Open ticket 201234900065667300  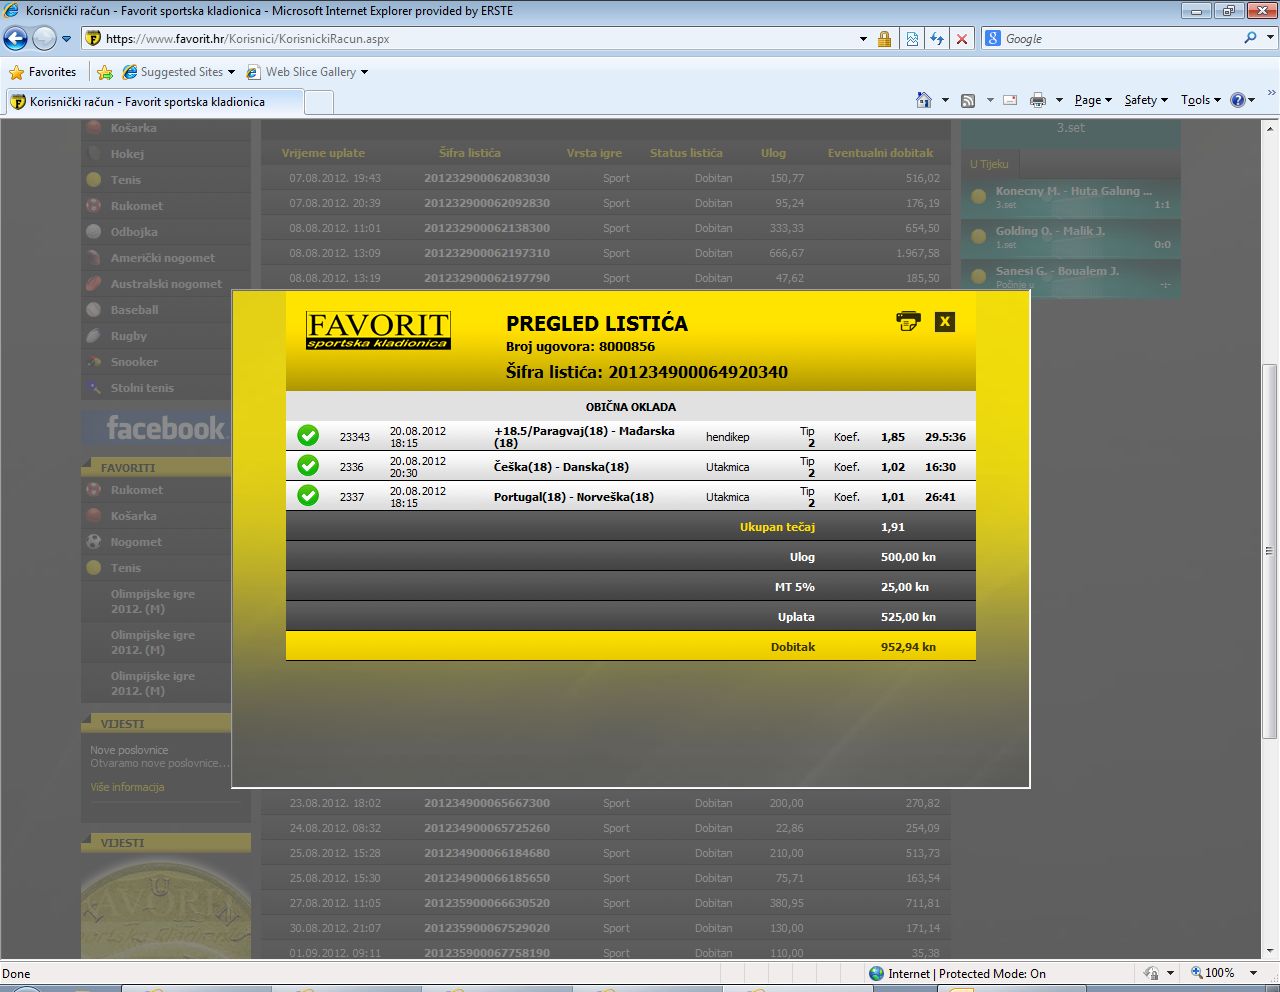(487, 803)
